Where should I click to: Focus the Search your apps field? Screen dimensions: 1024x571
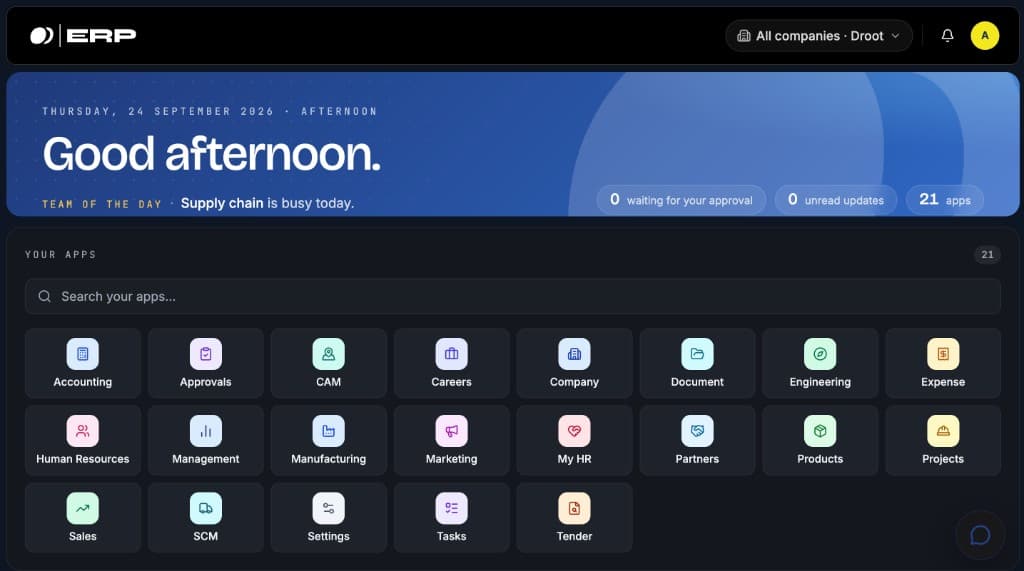click(x=513, y=297)
